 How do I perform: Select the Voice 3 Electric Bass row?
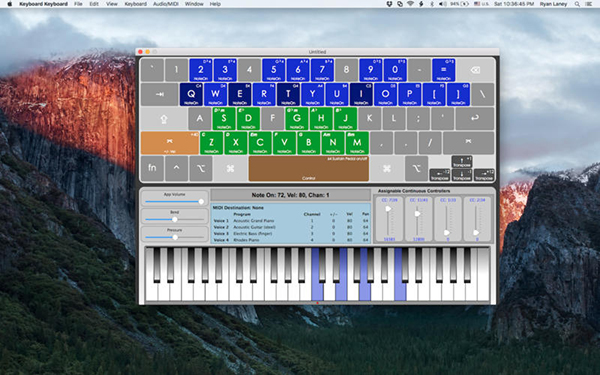click(291, 233)
